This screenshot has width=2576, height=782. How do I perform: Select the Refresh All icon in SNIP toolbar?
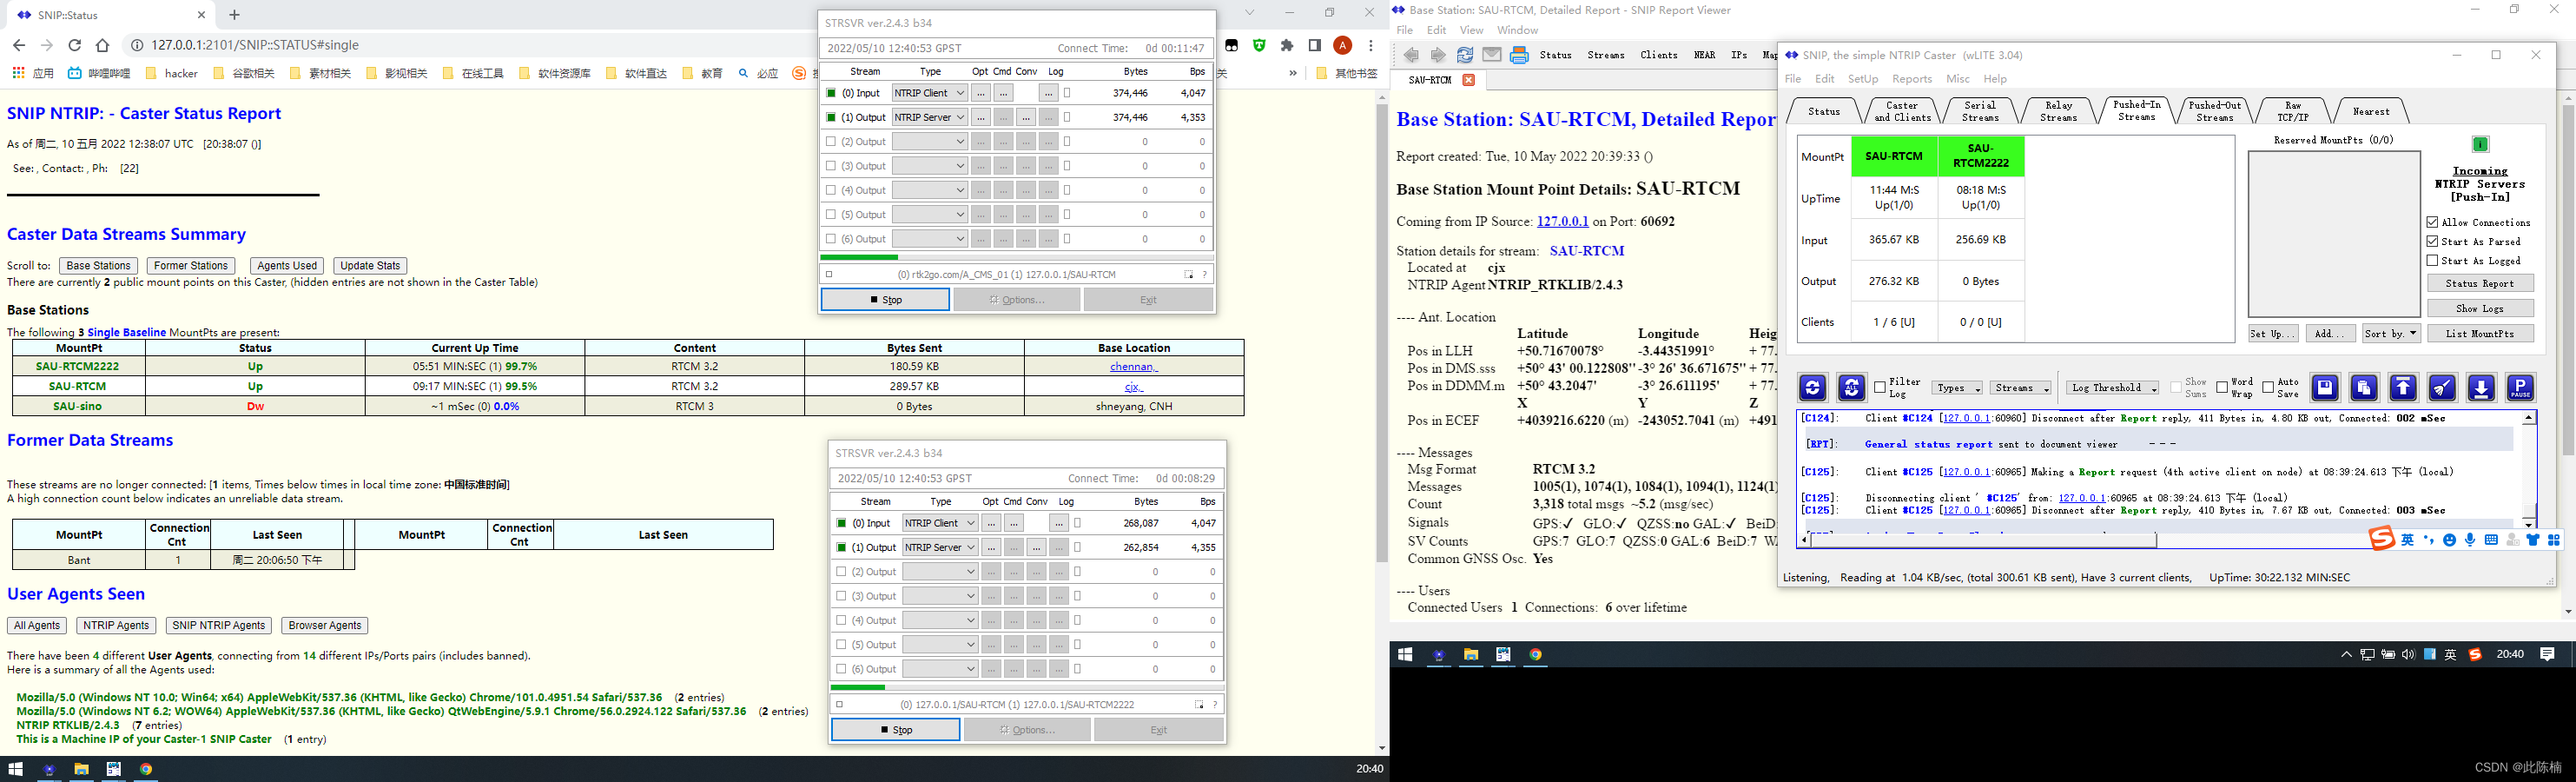pyautogui.click(x=1852, y=388)
